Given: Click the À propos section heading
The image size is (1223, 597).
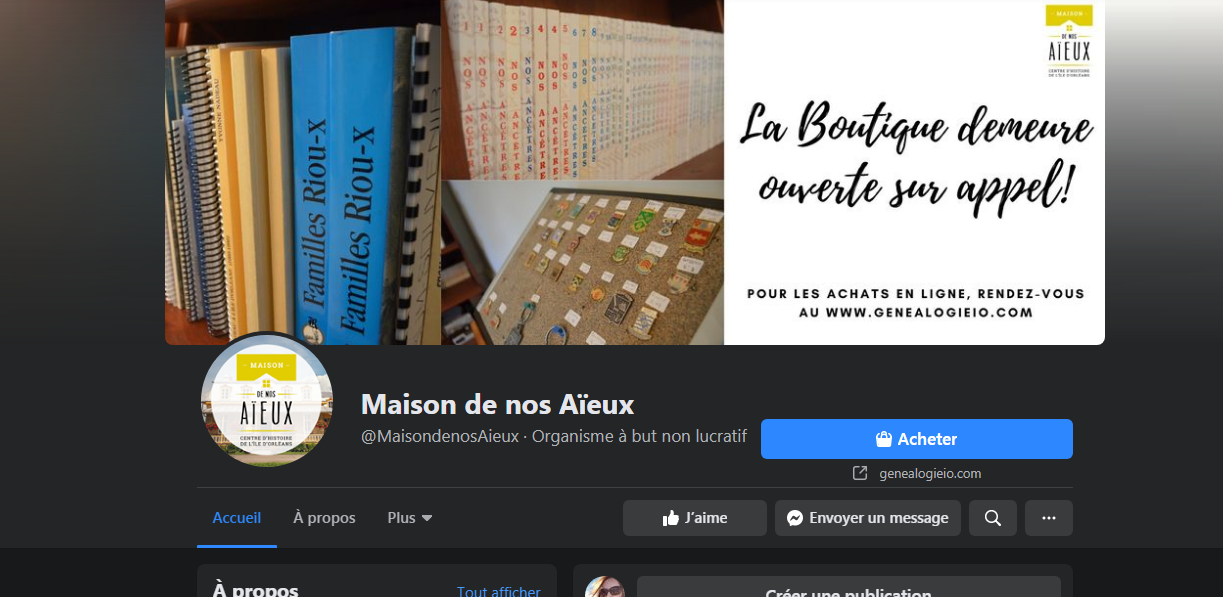Looking at the screenshot, I should coord(256,590).
